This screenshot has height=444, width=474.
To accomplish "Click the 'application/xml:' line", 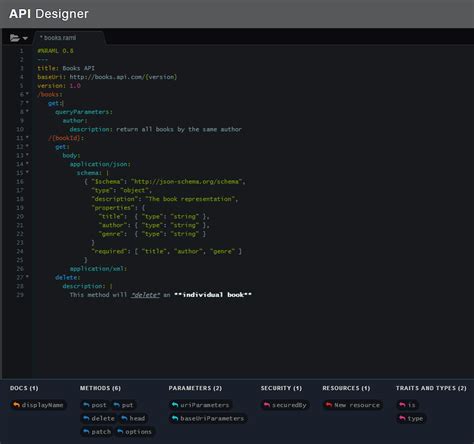I will 98,268.
